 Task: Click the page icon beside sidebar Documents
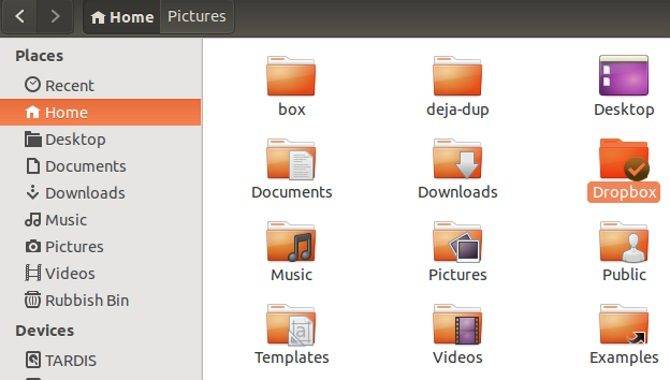click(x=33, y=166)
